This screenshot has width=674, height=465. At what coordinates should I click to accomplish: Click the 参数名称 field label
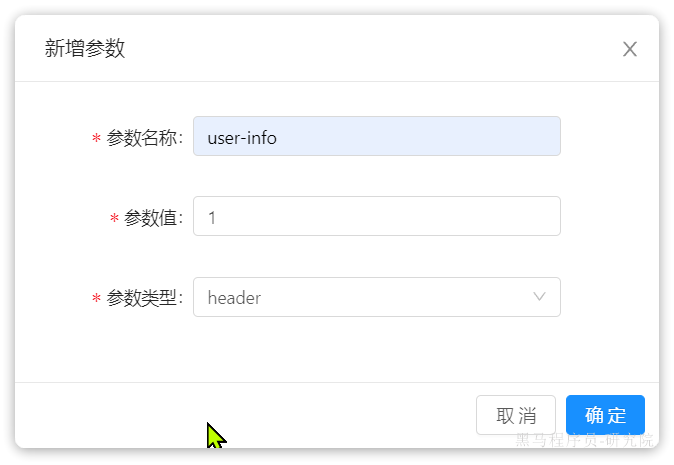(145, 138)
